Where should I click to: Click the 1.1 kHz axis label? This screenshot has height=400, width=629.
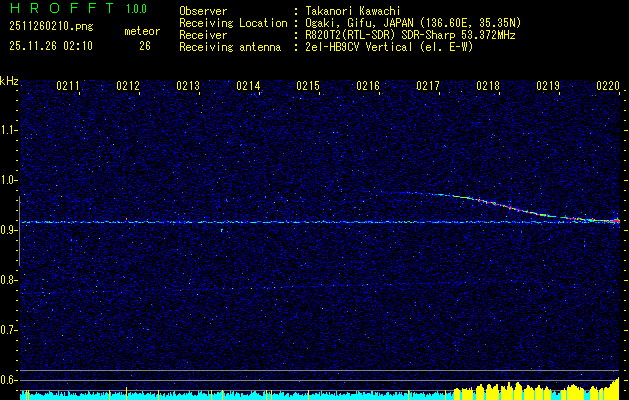pyautogui.click(x=9, y=129)
